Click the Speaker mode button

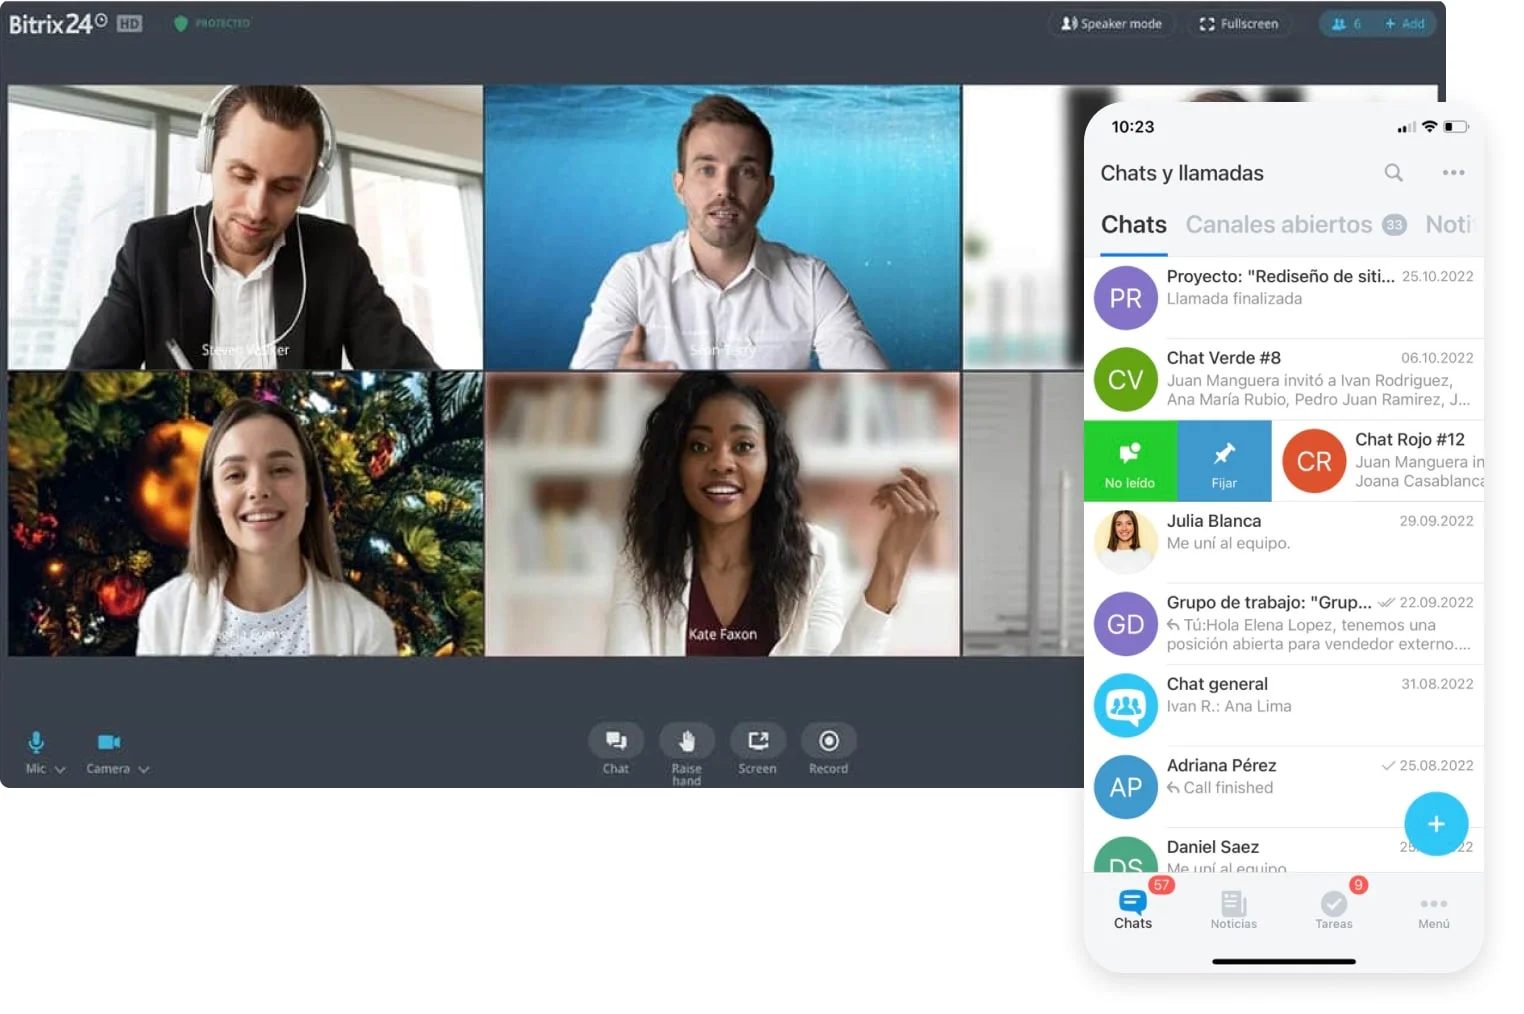(1111, 24)
